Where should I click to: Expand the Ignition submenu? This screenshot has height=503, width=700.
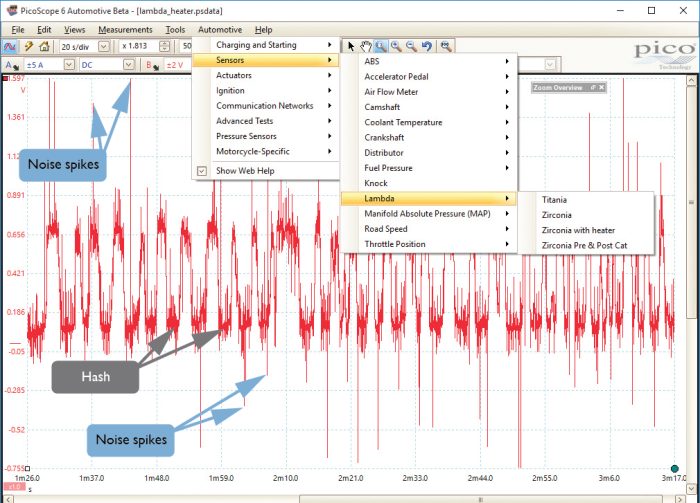(x=266, y=91)
